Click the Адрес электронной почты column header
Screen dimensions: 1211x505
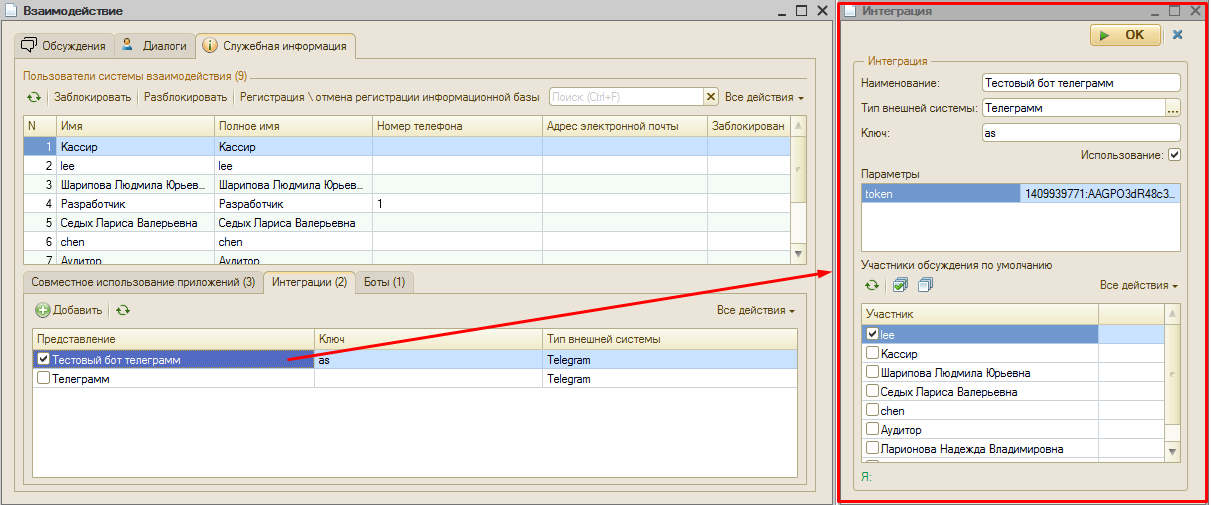tap(625, 126)
